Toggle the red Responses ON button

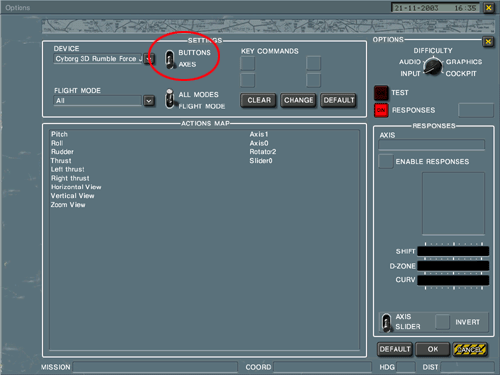click(381, 110)
